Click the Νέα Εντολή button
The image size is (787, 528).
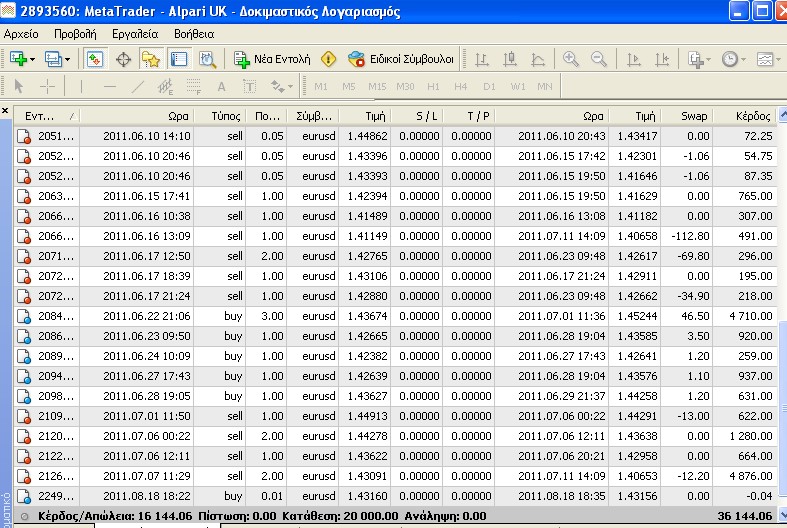(x=272, y=59)
